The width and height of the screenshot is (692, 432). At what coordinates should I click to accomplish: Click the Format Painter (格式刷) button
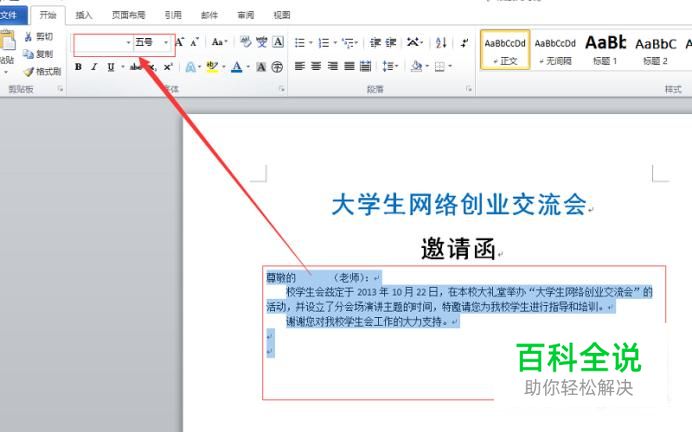coord(42,71)
